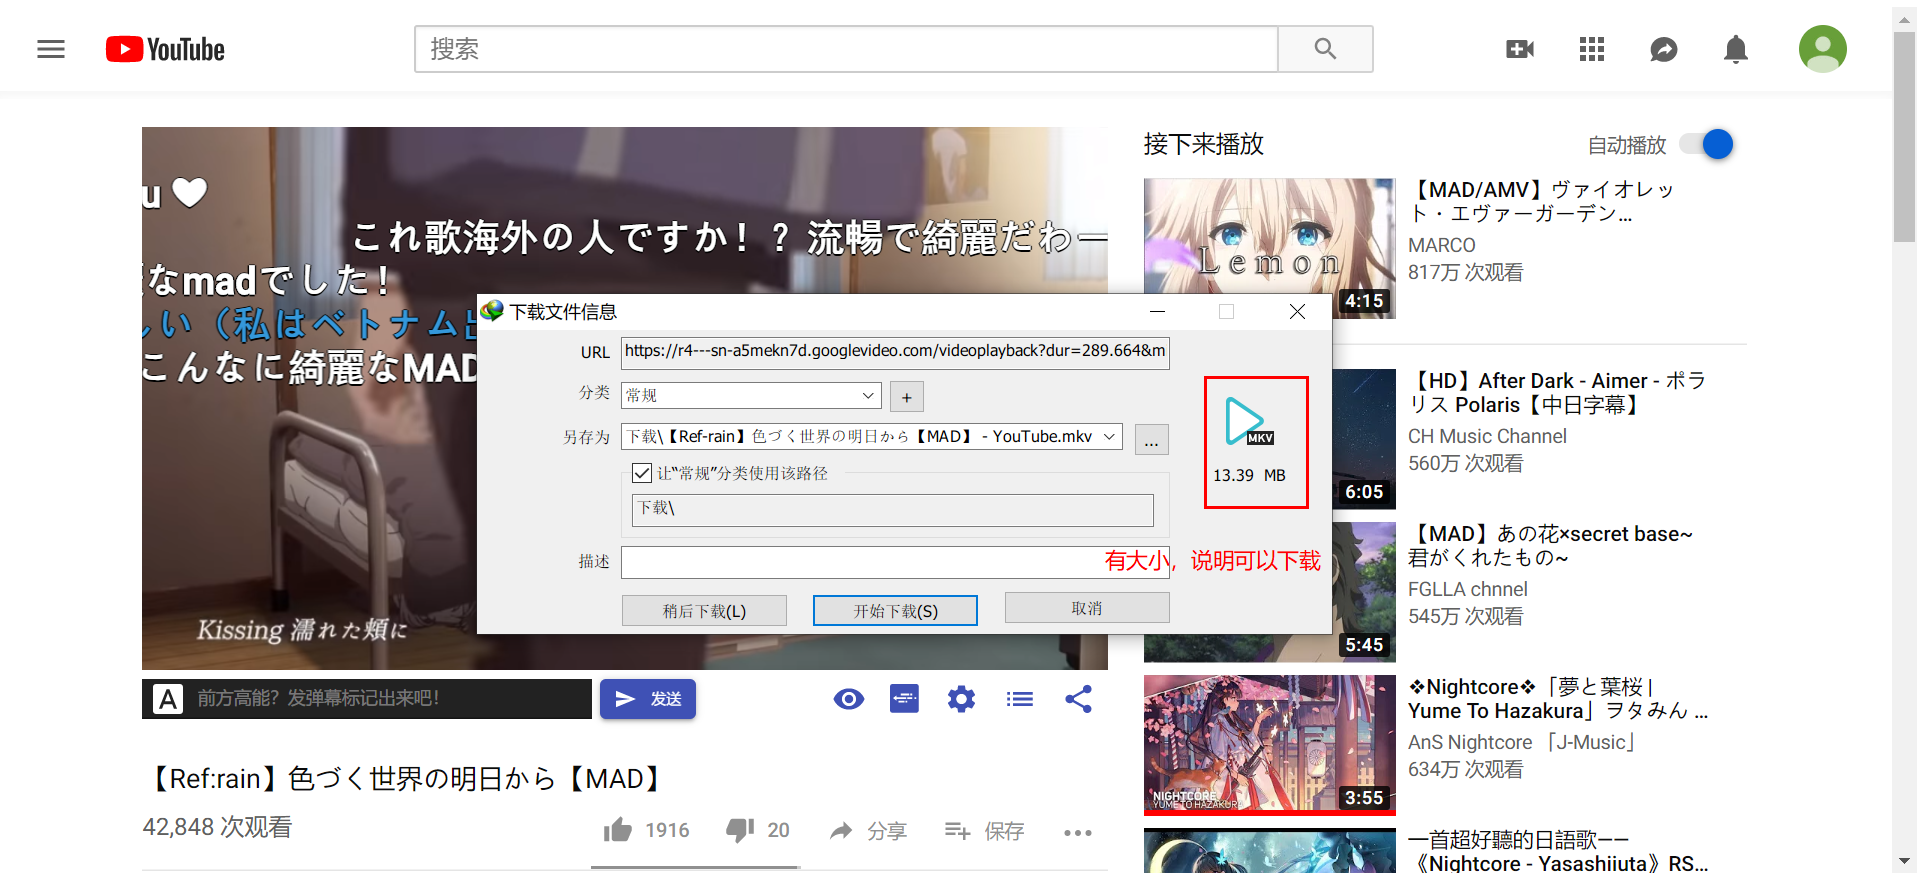
Task: Open the YouTube hamburger guide menu
Action: click(x=51, y=49)
